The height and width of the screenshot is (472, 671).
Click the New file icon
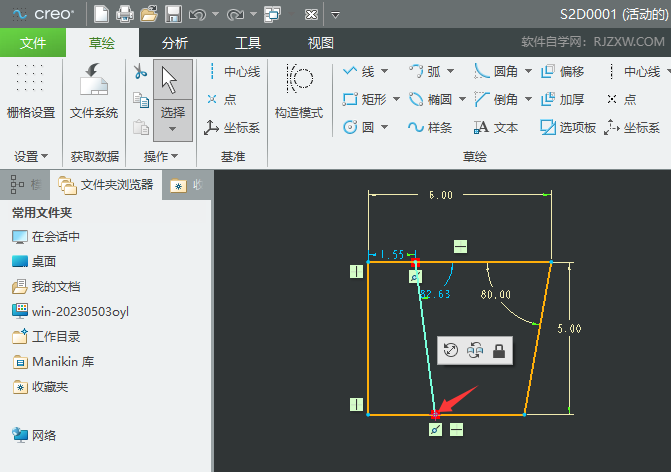coord(101,14)
